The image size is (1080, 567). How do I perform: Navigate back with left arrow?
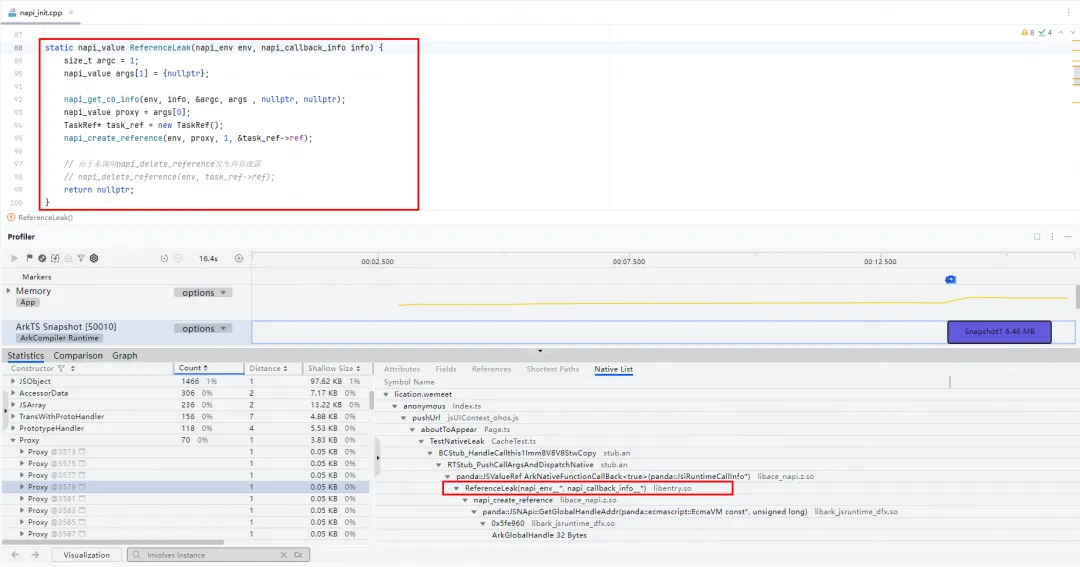coord(15,555)
